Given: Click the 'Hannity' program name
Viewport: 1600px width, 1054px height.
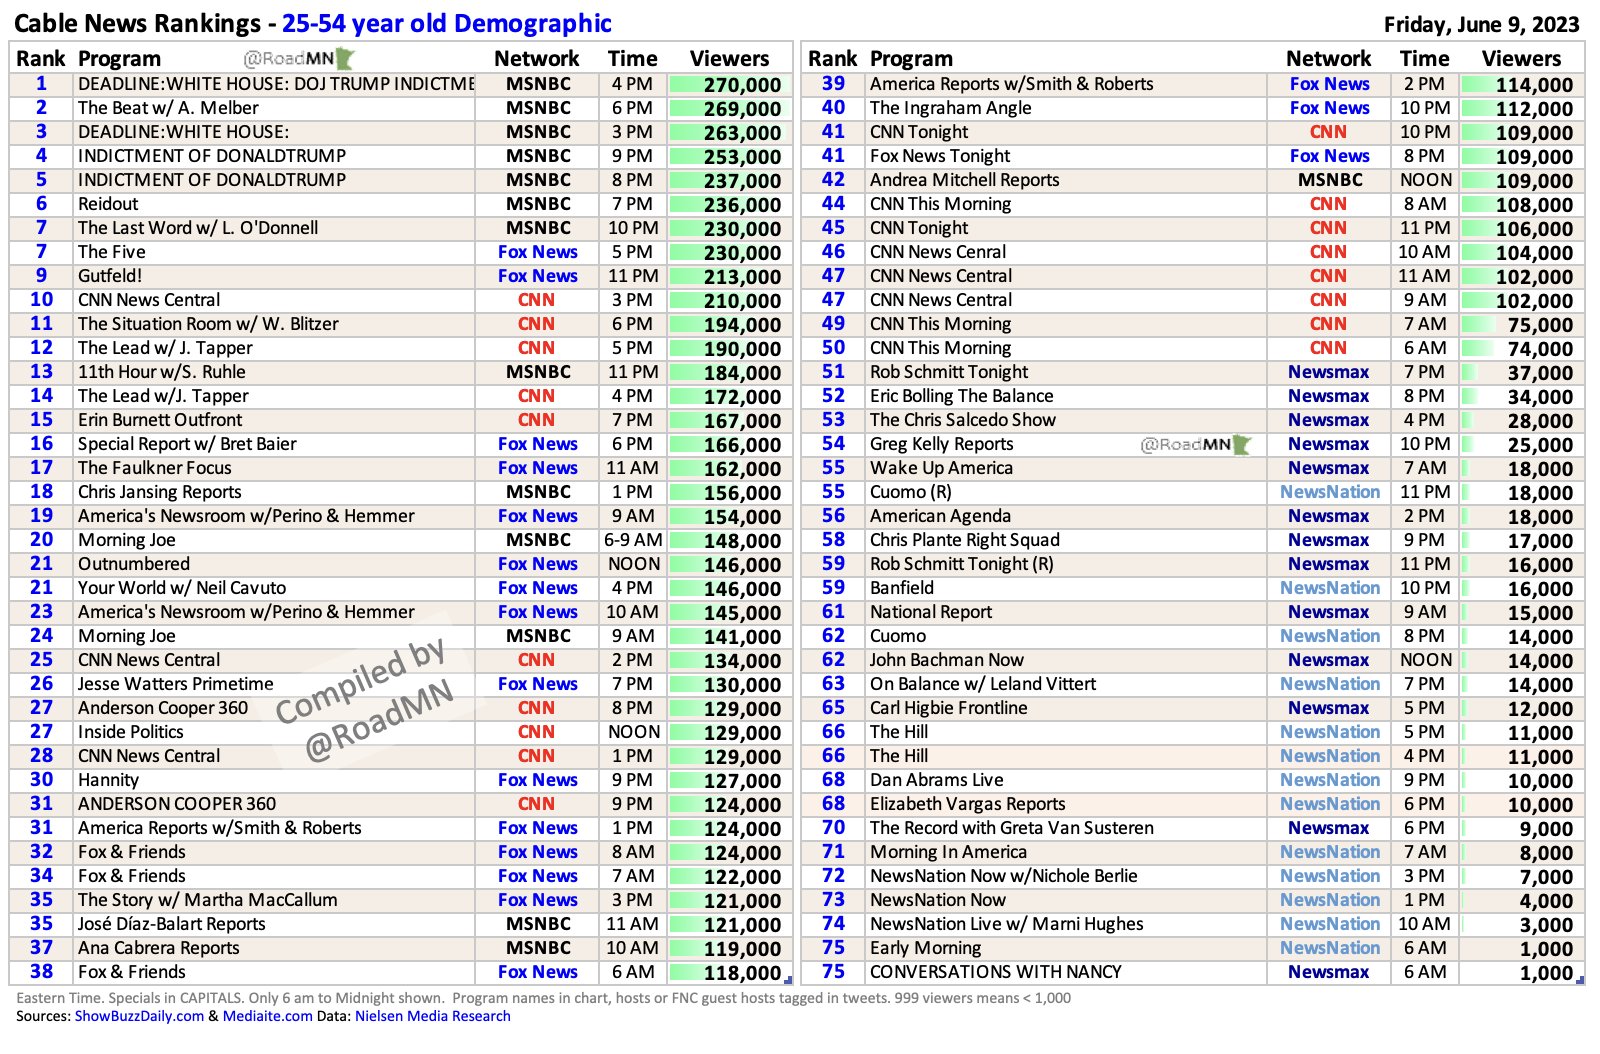Looking at the screenshot, I should tap(108, 780).
